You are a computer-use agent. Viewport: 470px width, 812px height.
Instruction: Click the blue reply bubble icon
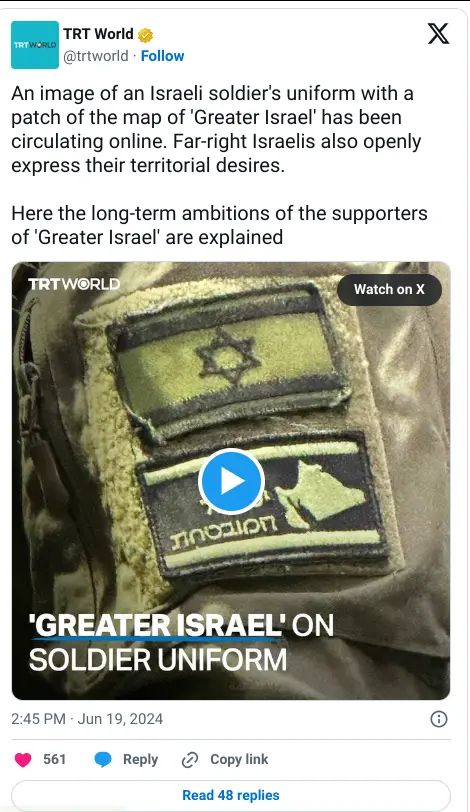pos(103,760)
